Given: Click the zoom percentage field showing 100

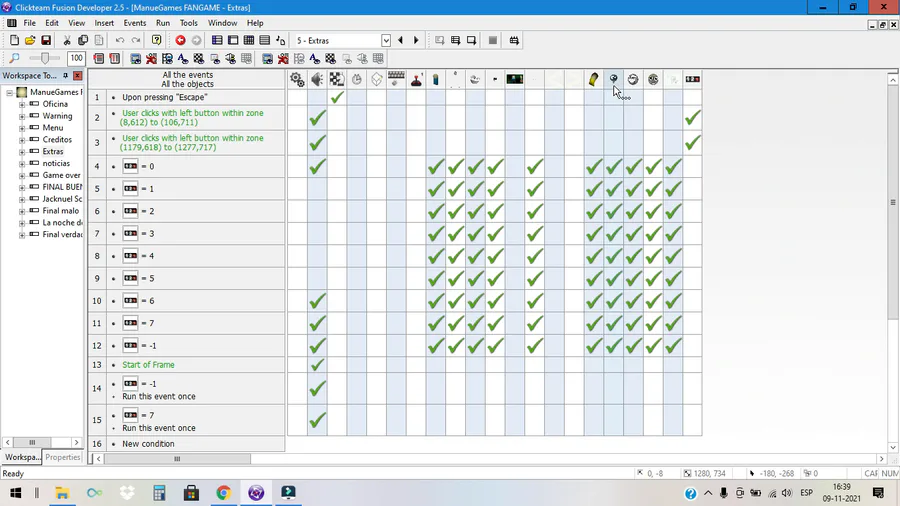Looking at the screenshot, I should [76, 58].
